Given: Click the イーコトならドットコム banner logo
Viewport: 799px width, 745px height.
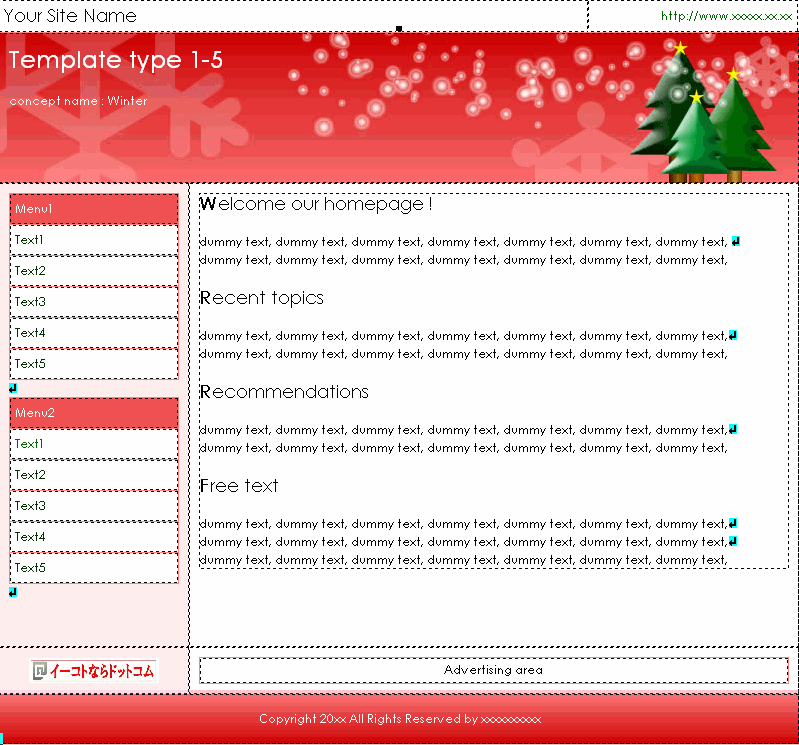Looking at the screenshot, I should (x=94, y=671).
